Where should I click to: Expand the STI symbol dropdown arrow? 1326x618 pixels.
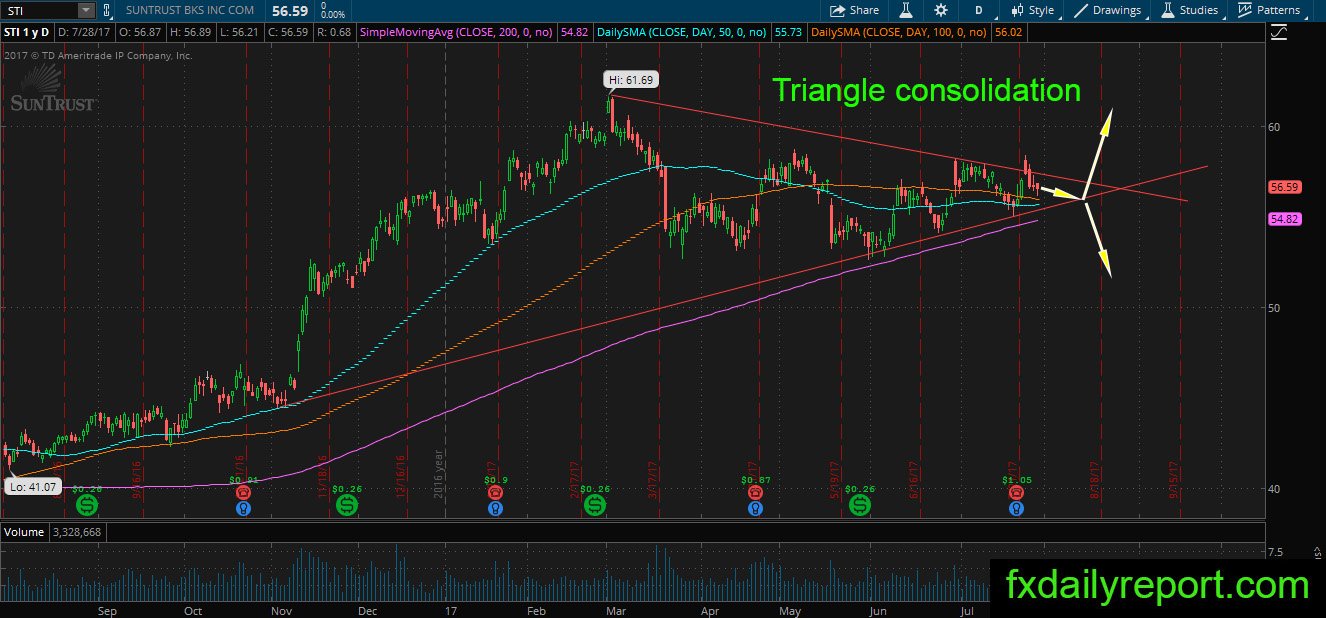(85, 10)
